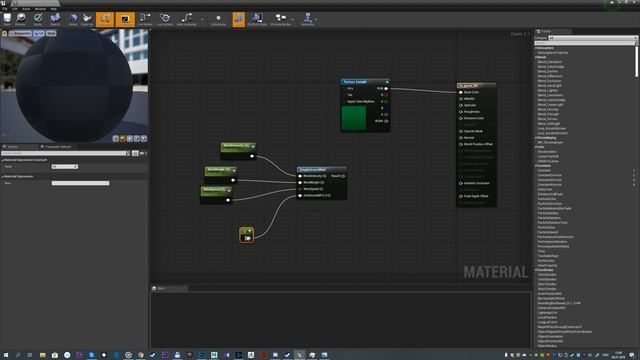Open the Window menu
The image size is (640, 360).
40,9
